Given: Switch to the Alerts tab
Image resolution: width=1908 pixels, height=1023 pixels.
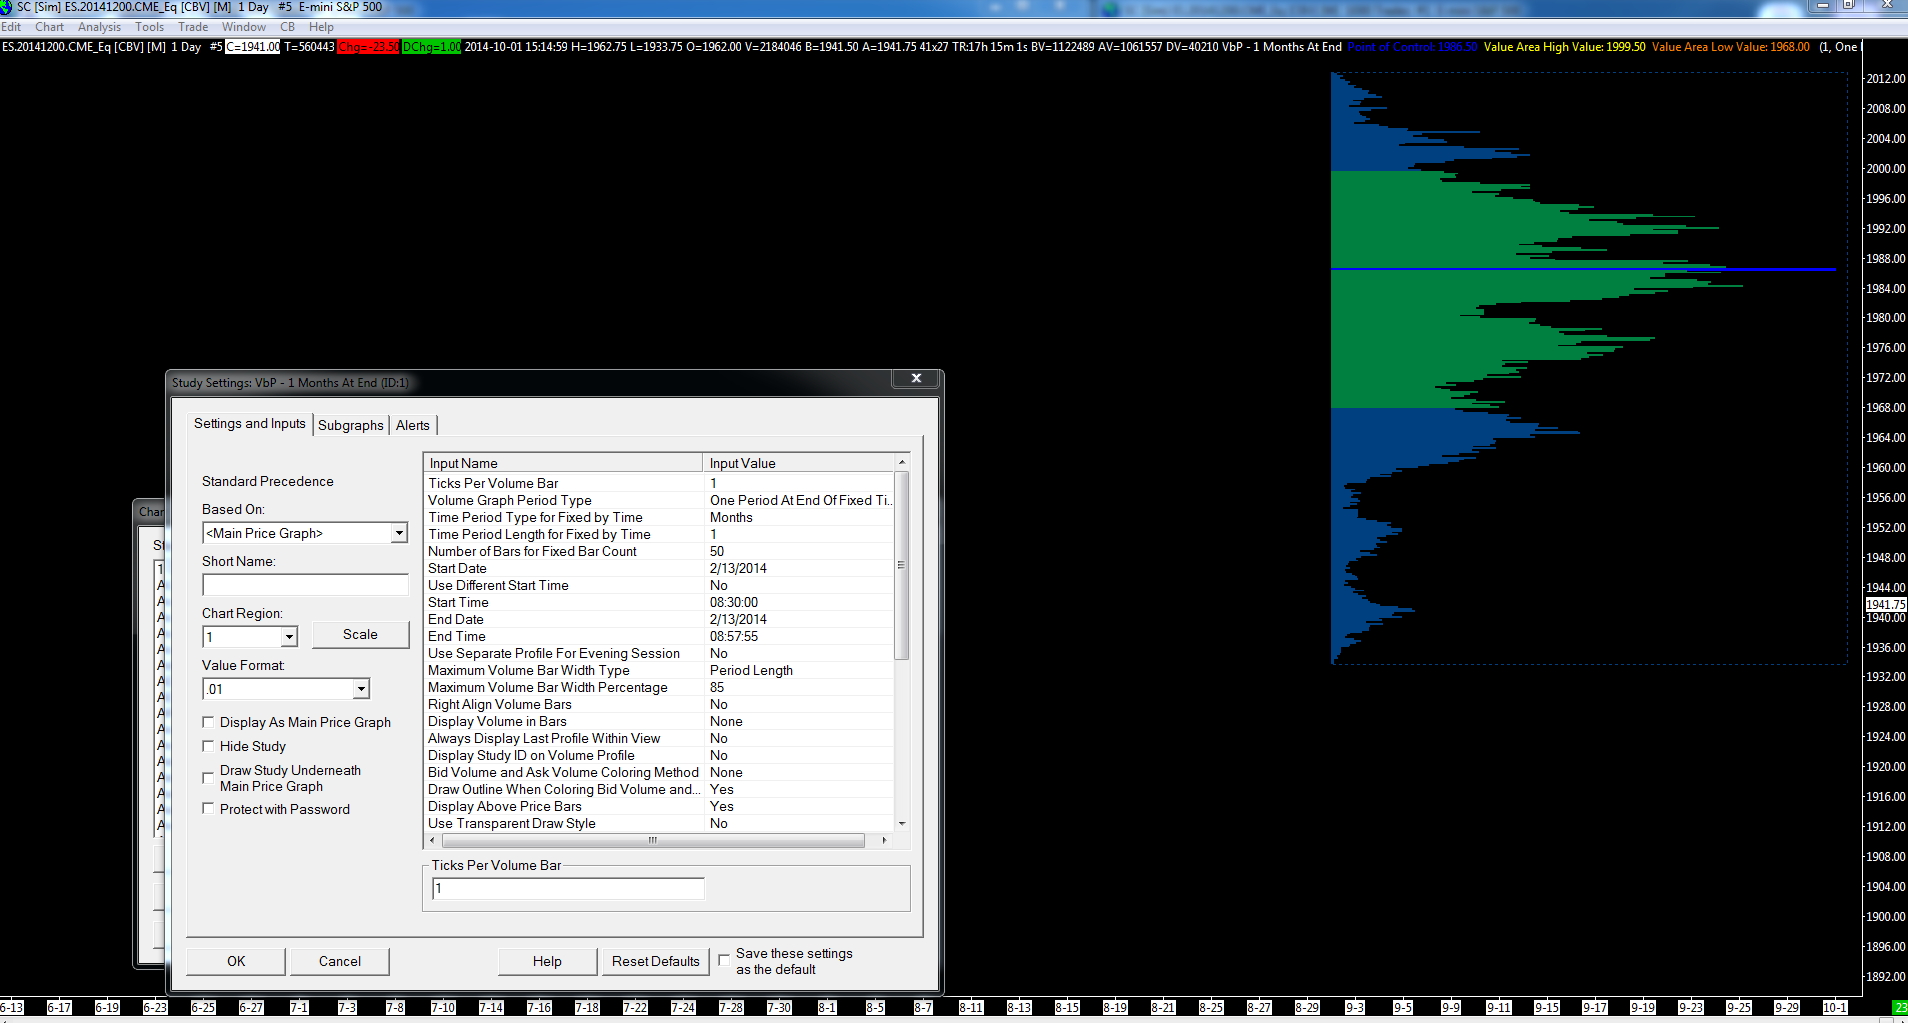Looking at the screenshot, I should coord(413,425).
